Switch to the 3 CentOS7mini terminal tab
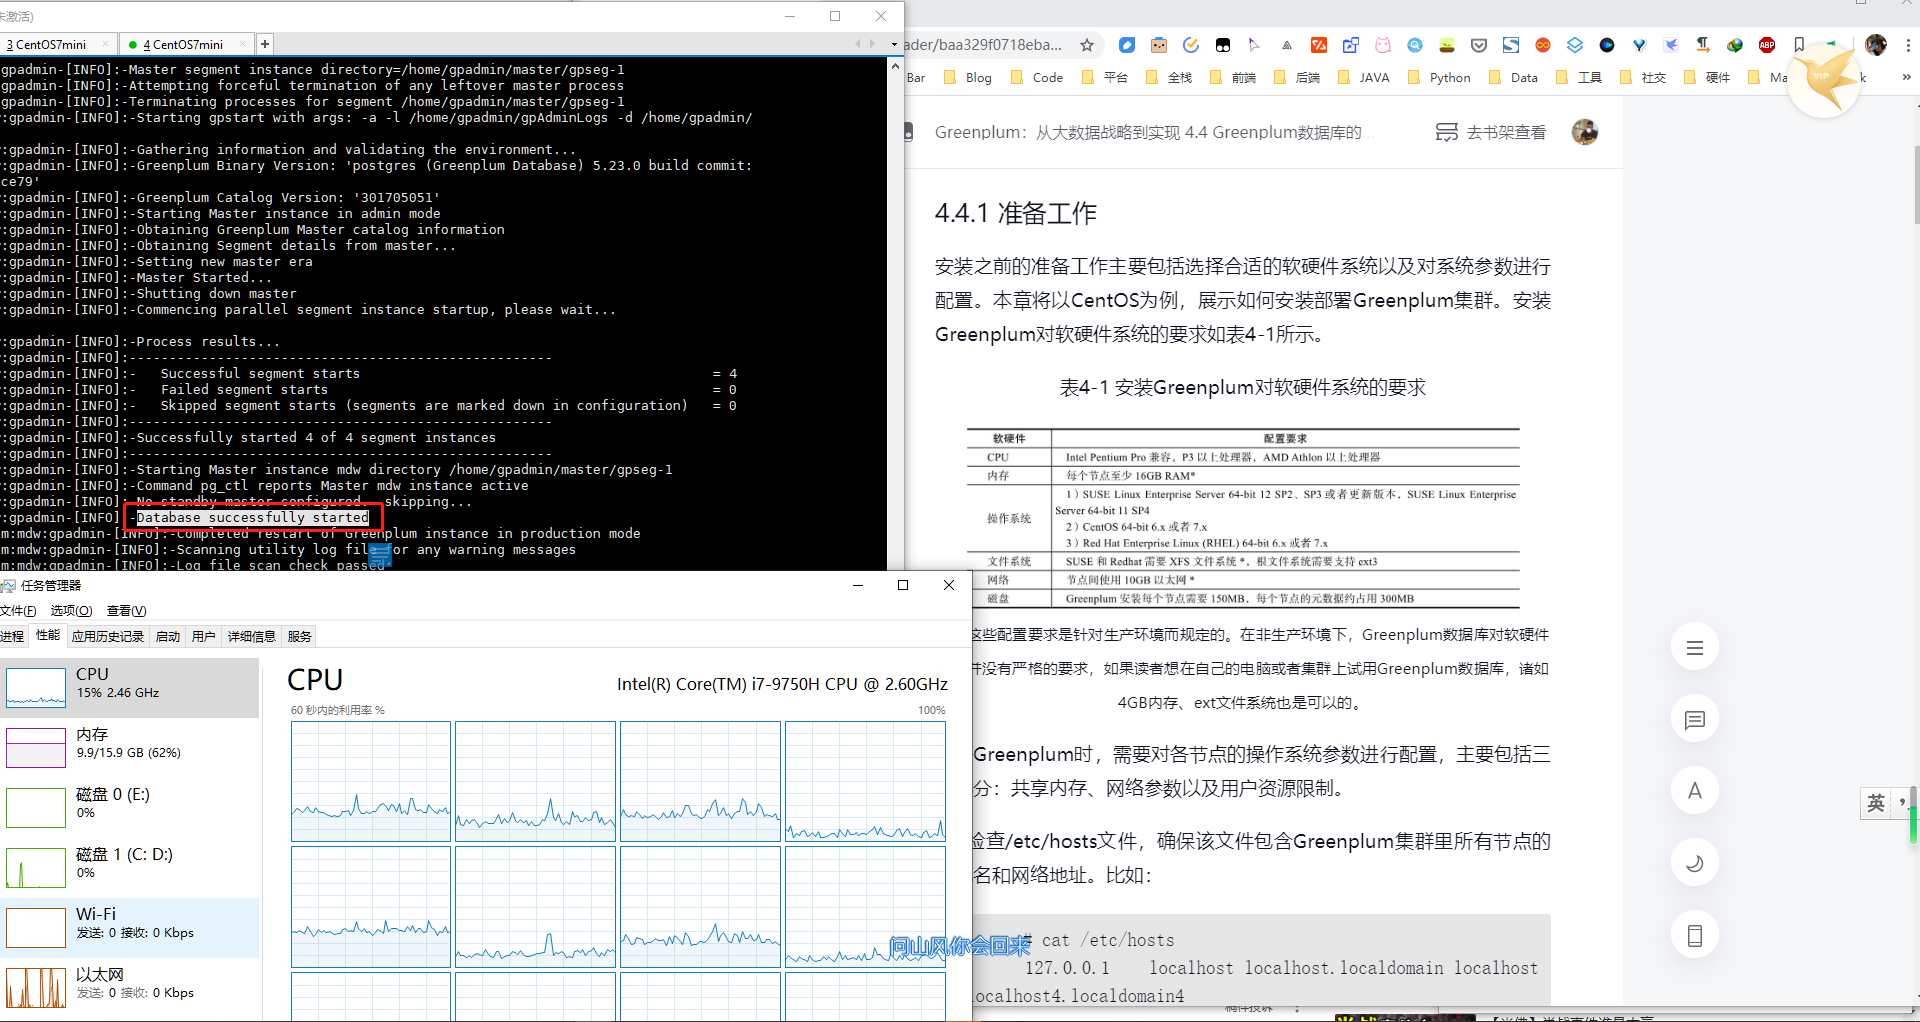 [x=51, y=45]
